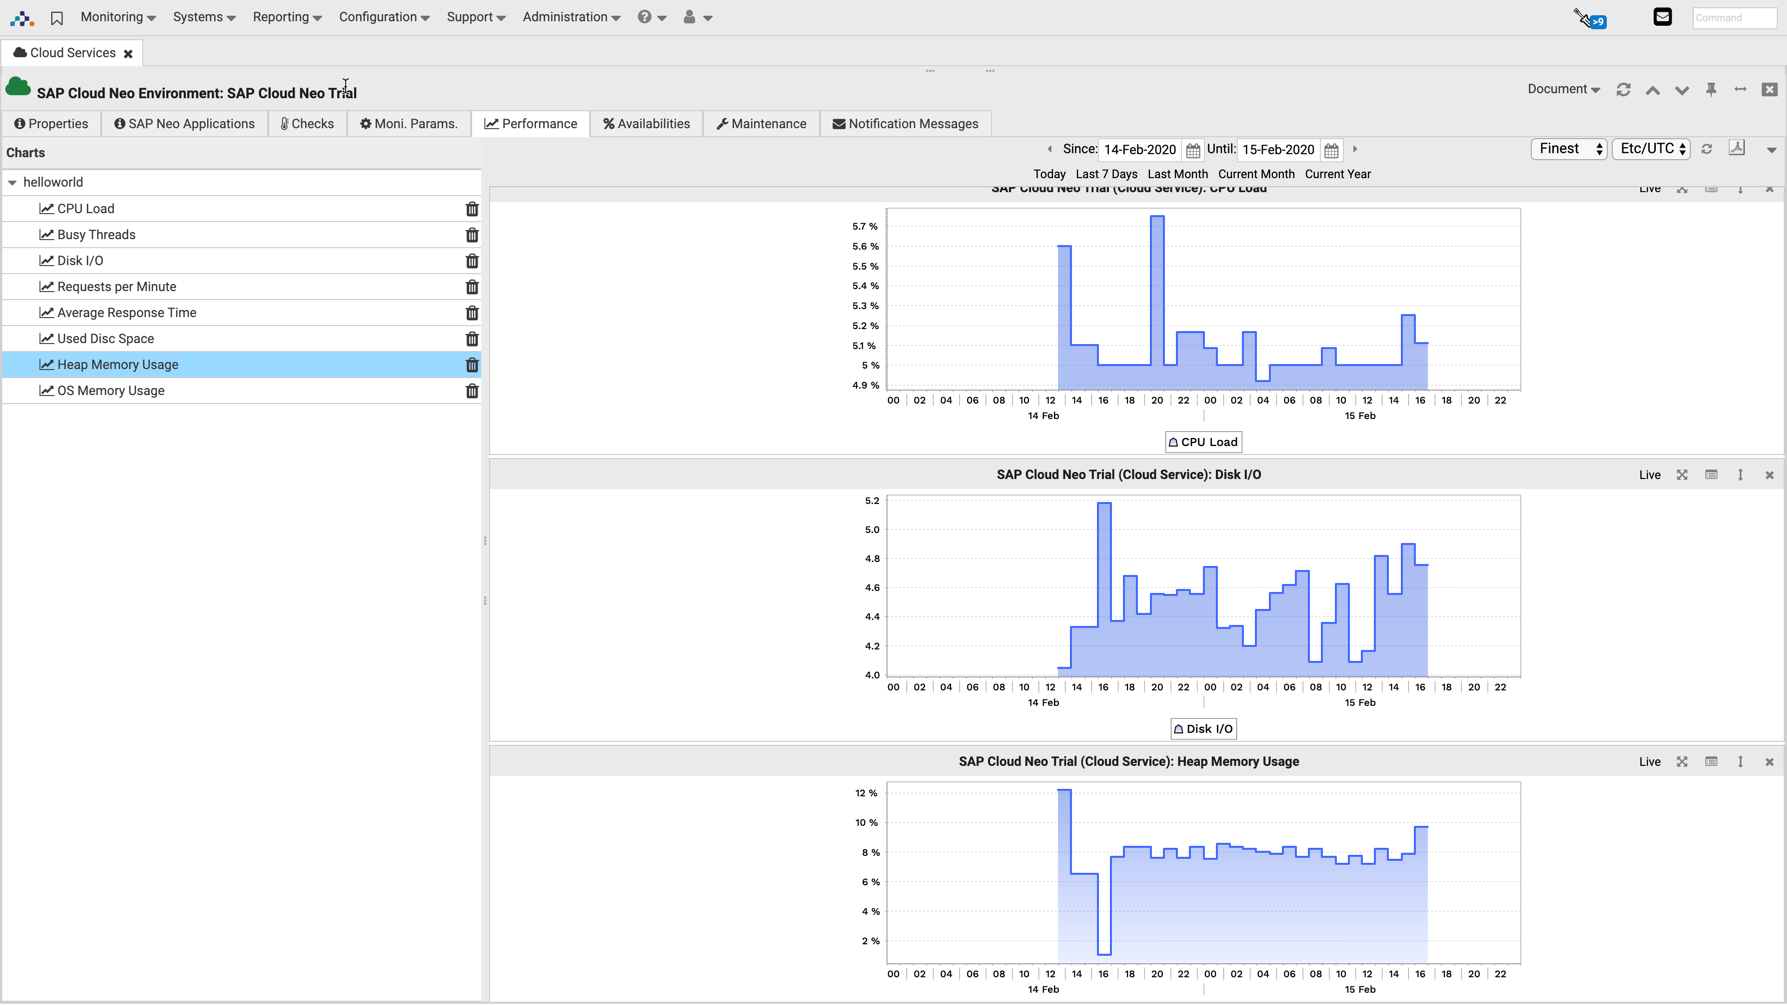Open the envelope messages icon in the header
The image size is (1787, 1005).
(x=1662, y=16)
